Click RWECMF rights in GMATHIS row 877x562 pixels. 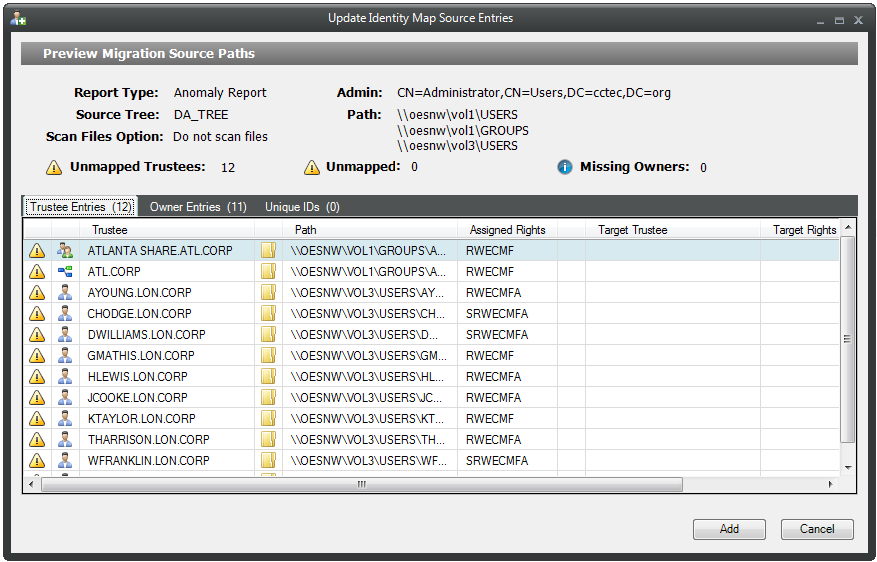click(x=489, y=356)
